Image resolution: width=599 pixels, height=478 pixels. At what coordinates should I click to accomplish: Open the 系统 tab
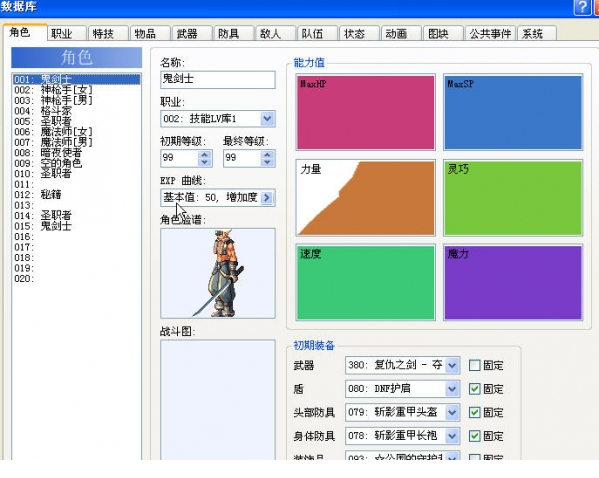(537, 34)
